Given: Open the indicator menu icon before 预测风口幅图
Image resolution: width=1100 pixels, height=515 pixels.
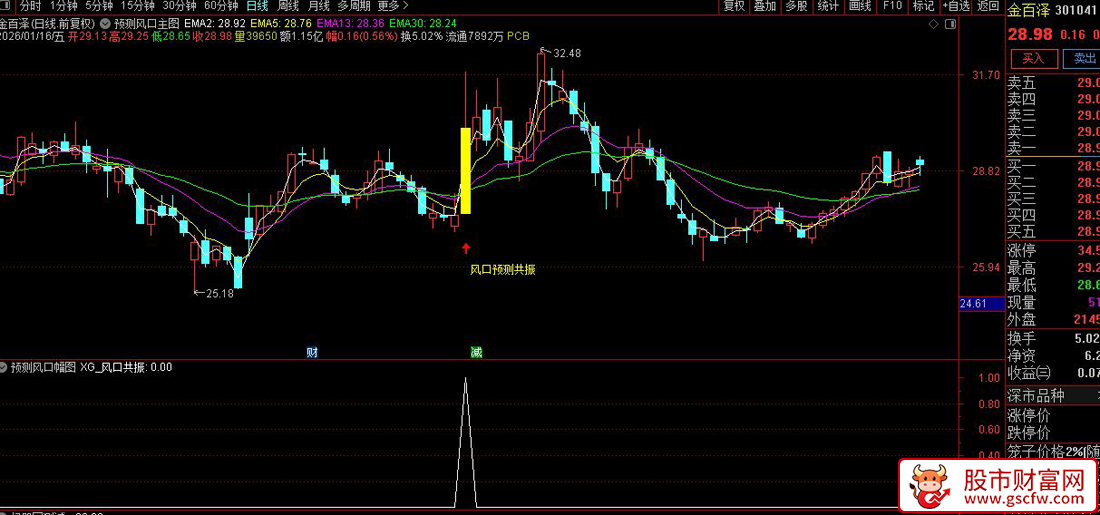Looking at the screenshot, I should click(4, 367).
